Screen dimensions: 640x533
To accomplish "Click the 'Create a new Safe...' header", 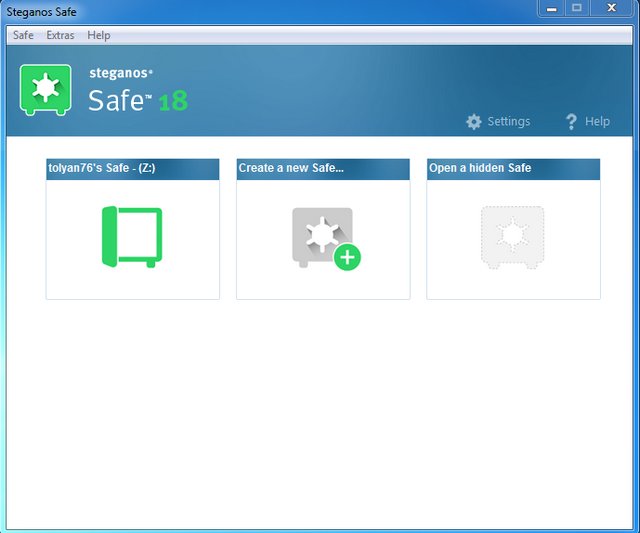I will (322, 169).
